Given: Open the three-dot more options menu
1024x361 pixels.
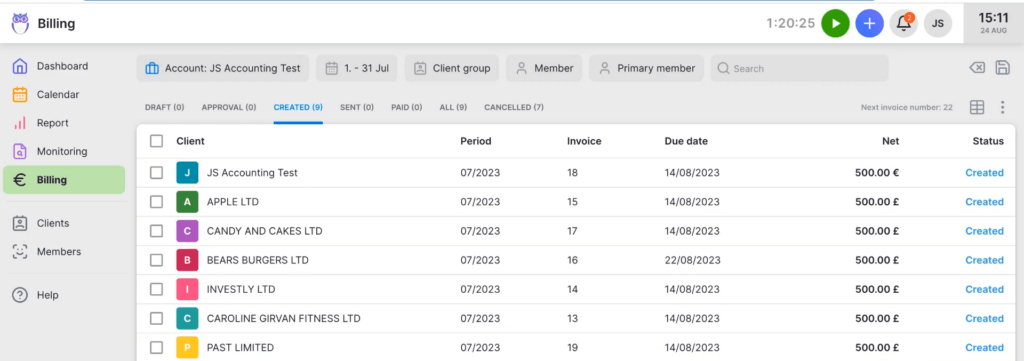Looking at the screenshot, I should (1002, 108).
